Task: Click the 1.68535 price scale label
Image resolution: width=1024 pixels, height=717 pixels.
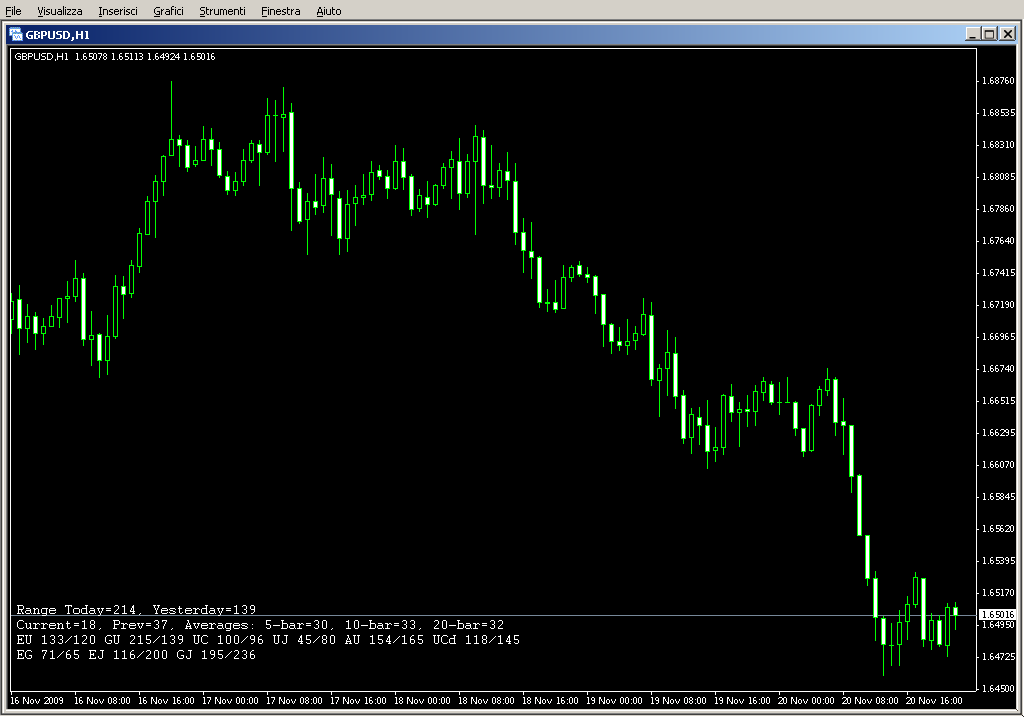Action: 999,113
